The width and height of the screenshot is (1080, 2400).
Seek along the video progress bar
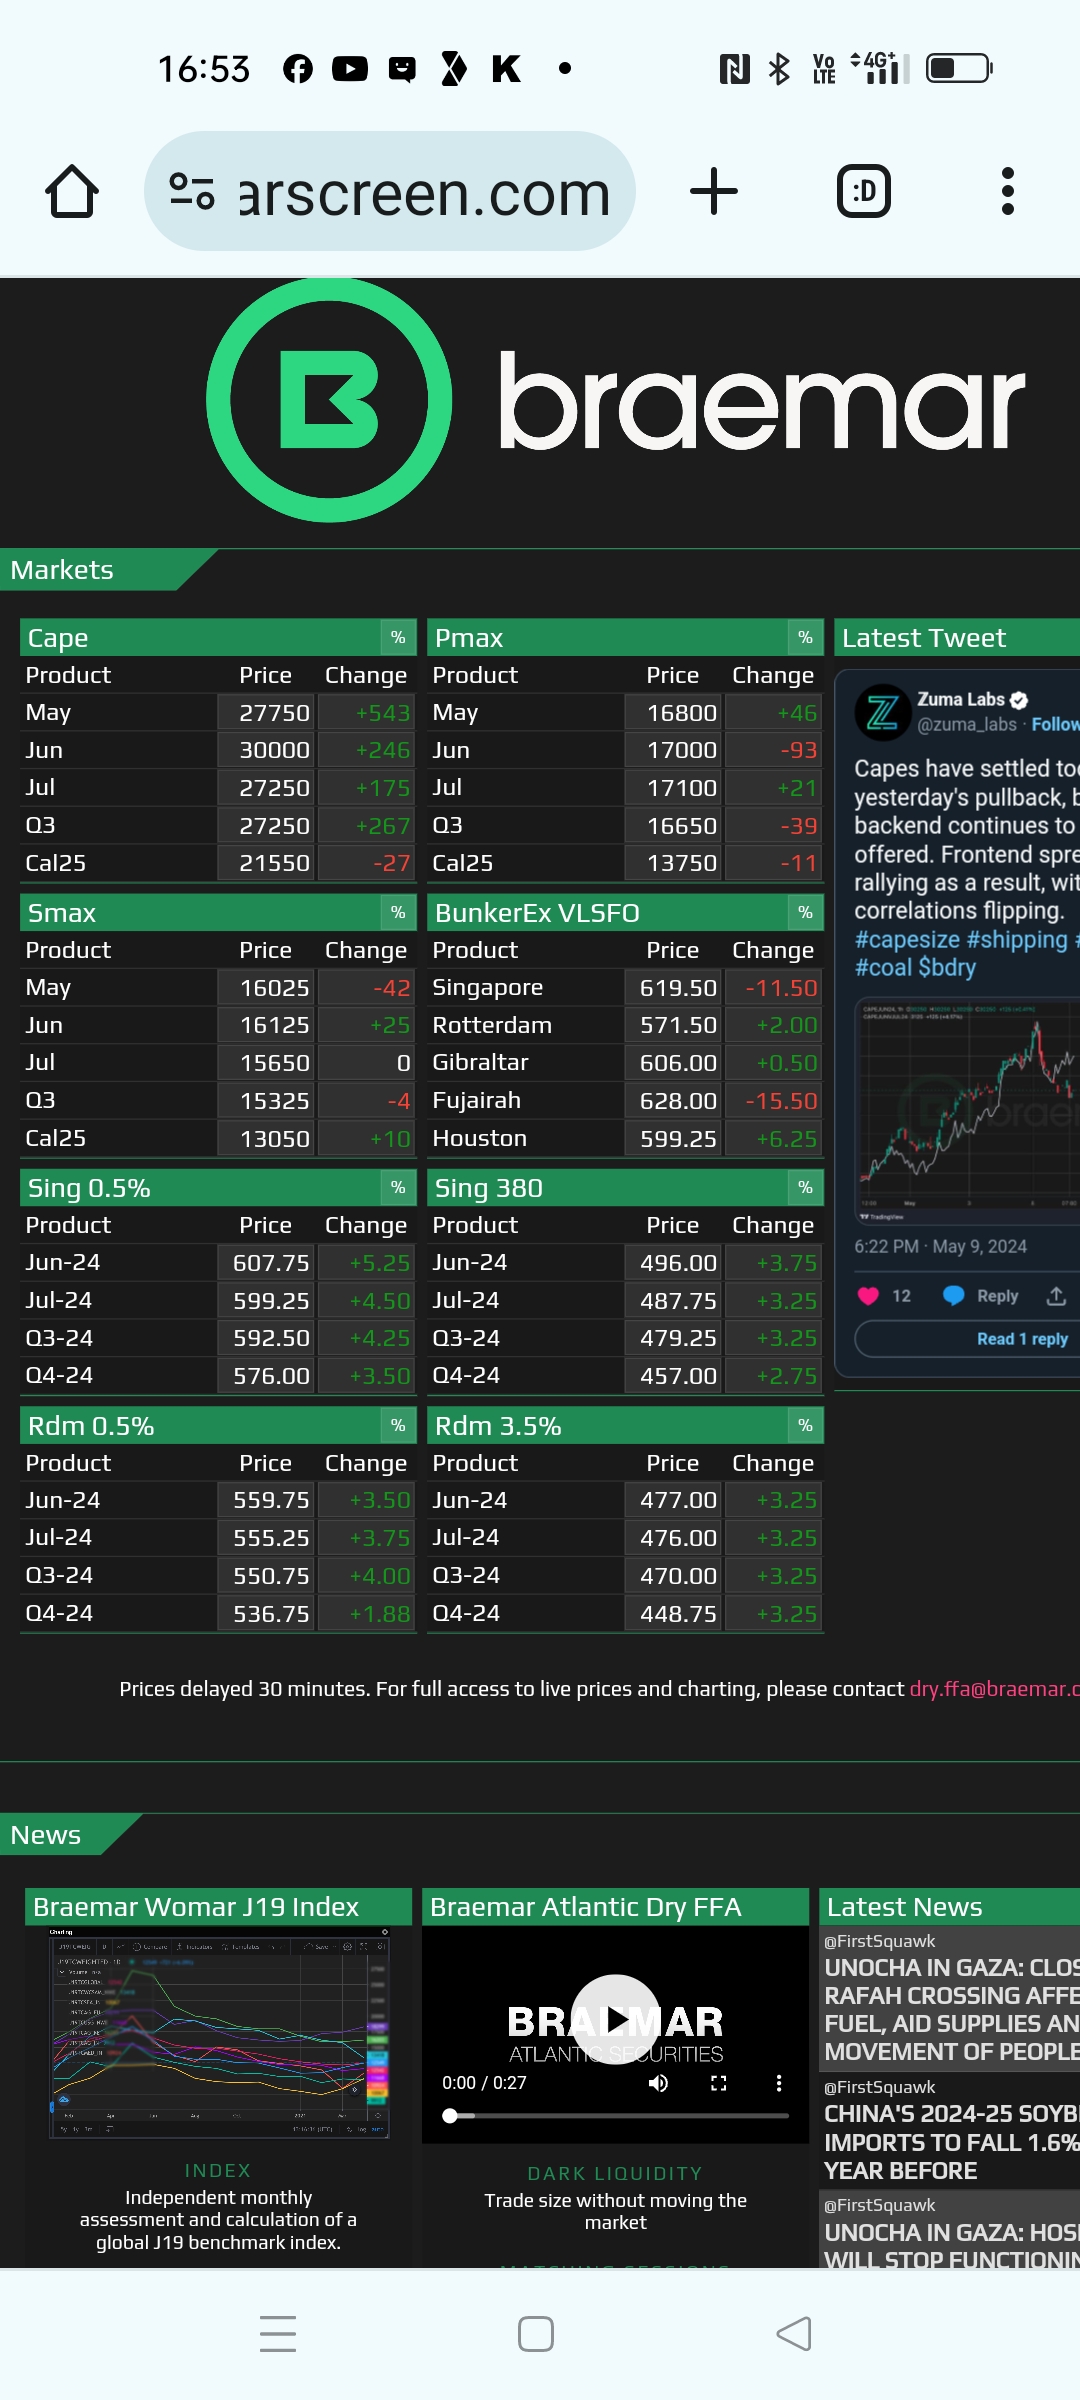[616, 2116]
